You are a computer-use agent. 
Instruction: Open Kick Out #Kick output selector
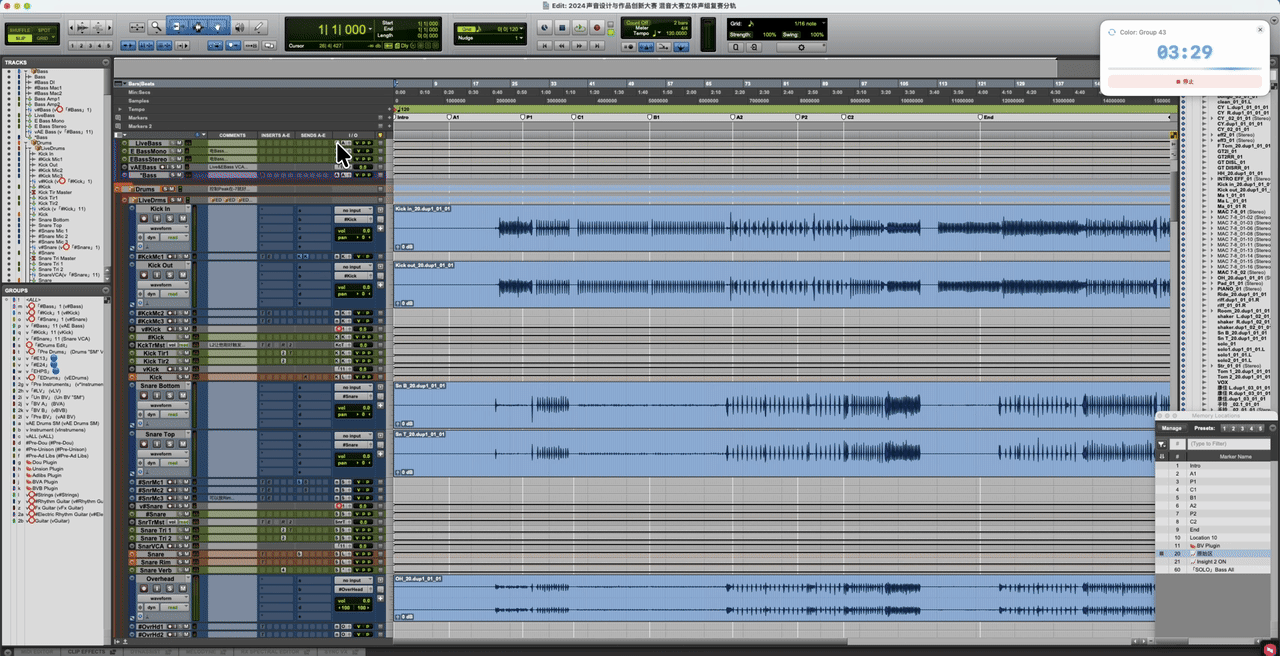tap(353, 275)
